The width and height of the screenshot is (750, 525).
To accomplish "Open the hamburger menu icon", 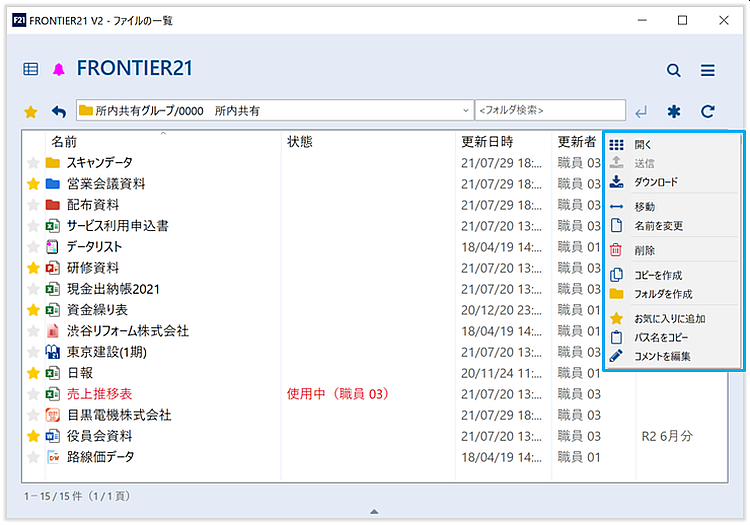I will click(x=708, y=70).
